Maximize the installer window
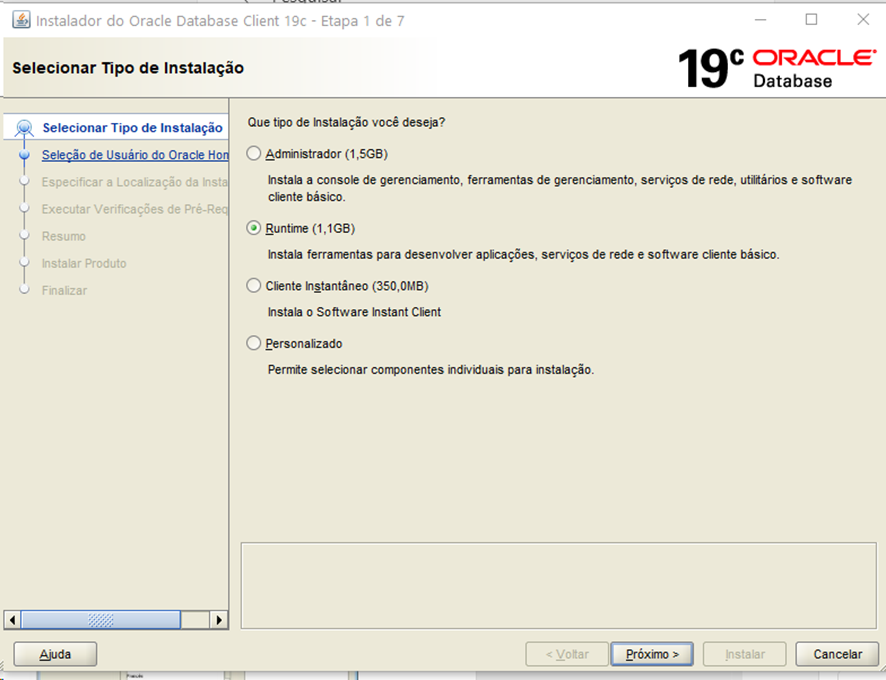The width and height of the screenshot is (886, 680). pos(811,20)
